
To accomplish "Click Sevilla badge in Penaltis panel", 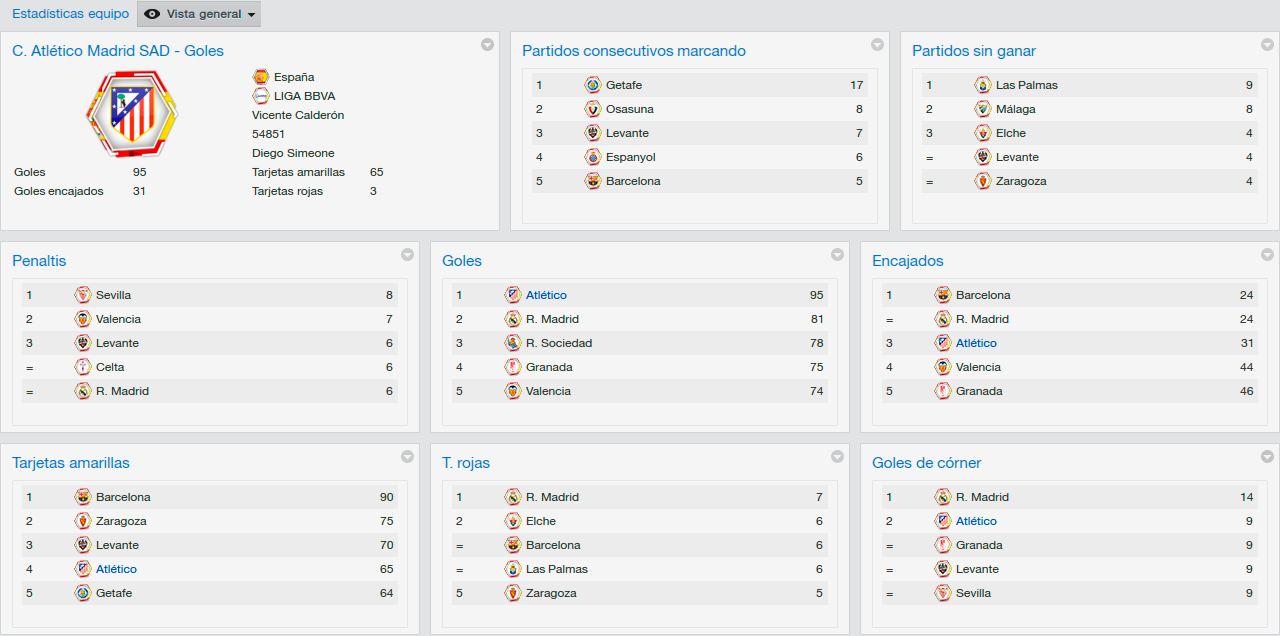I will (x=83, y=295).
